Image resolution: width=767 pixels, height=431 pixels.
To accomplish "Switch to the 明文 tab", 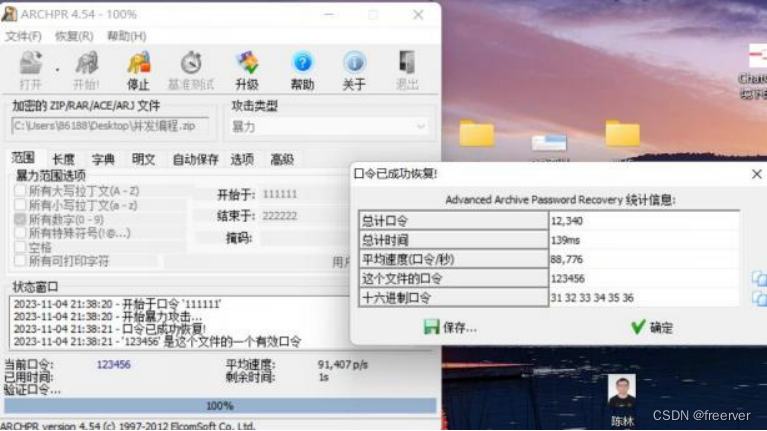I will [x=143, y=159].
